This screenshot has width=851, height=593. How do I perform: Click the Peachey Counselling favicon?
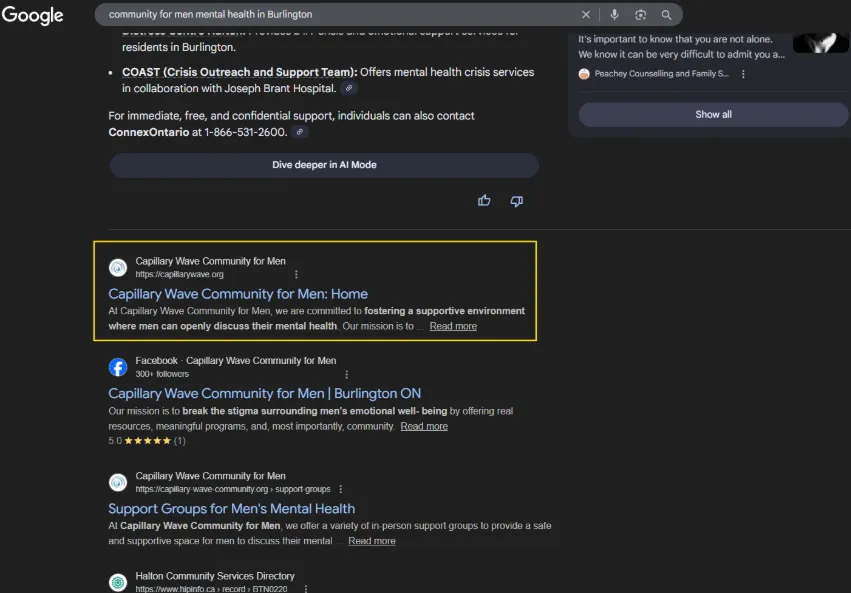tap(584, 74)
